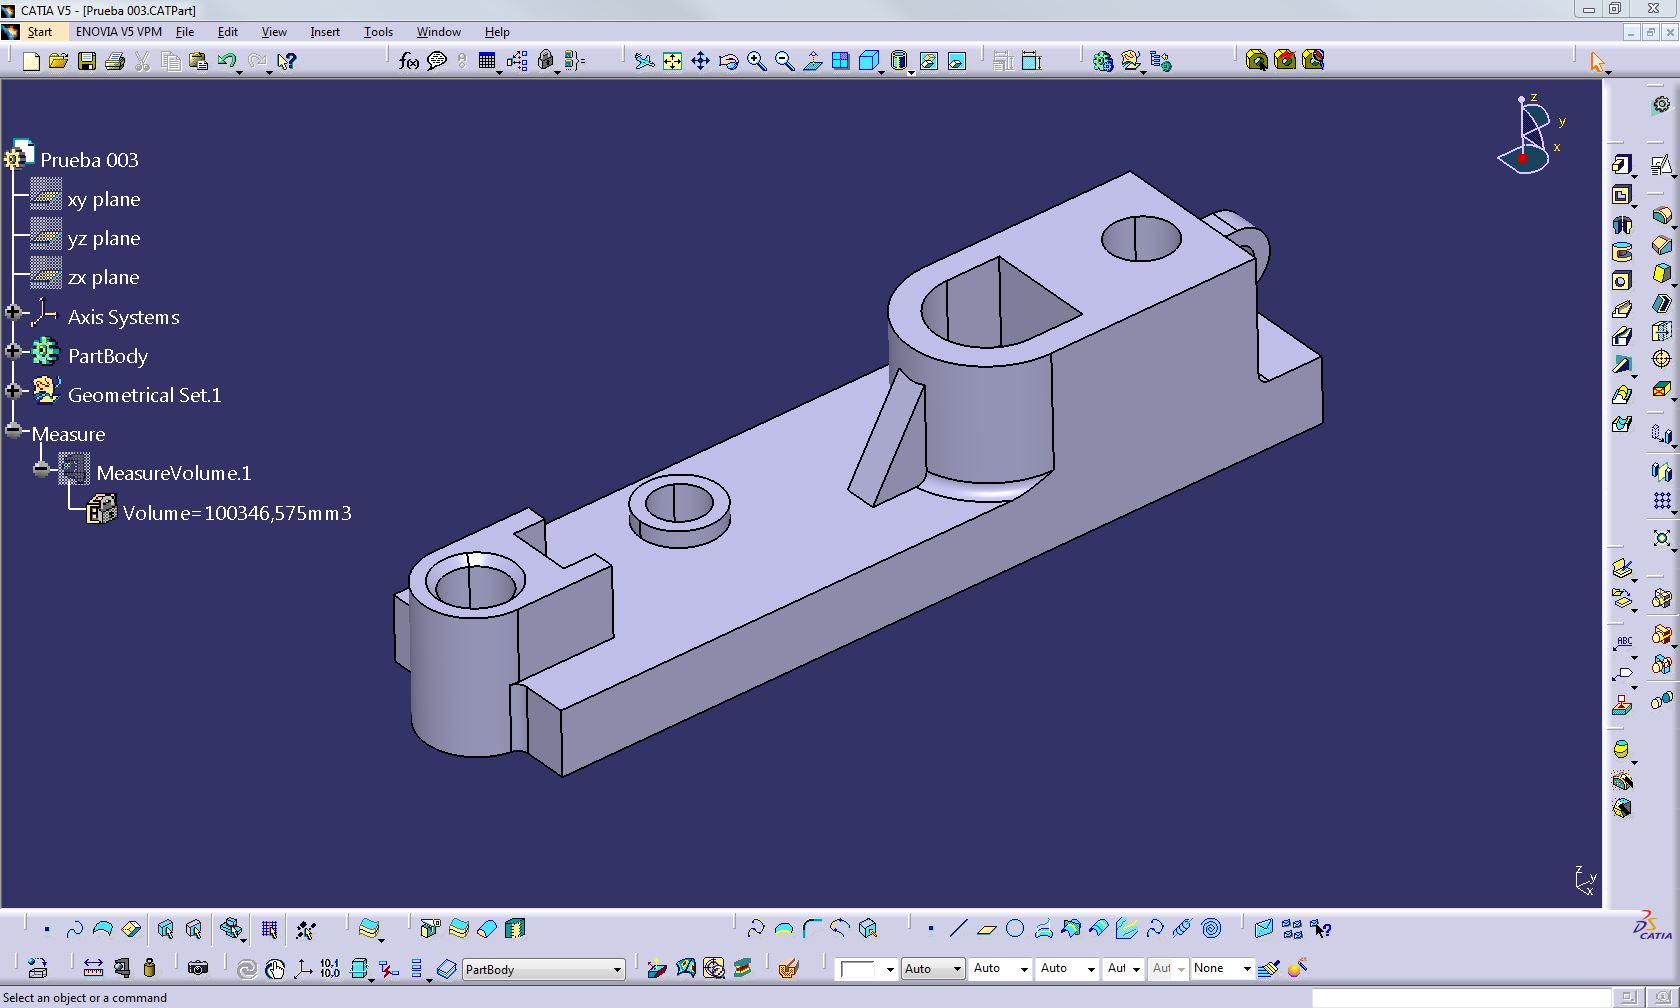The image size is (1680, 1008).
Task: Select Prueba 003 root node
Action: [x=89, y=160]
